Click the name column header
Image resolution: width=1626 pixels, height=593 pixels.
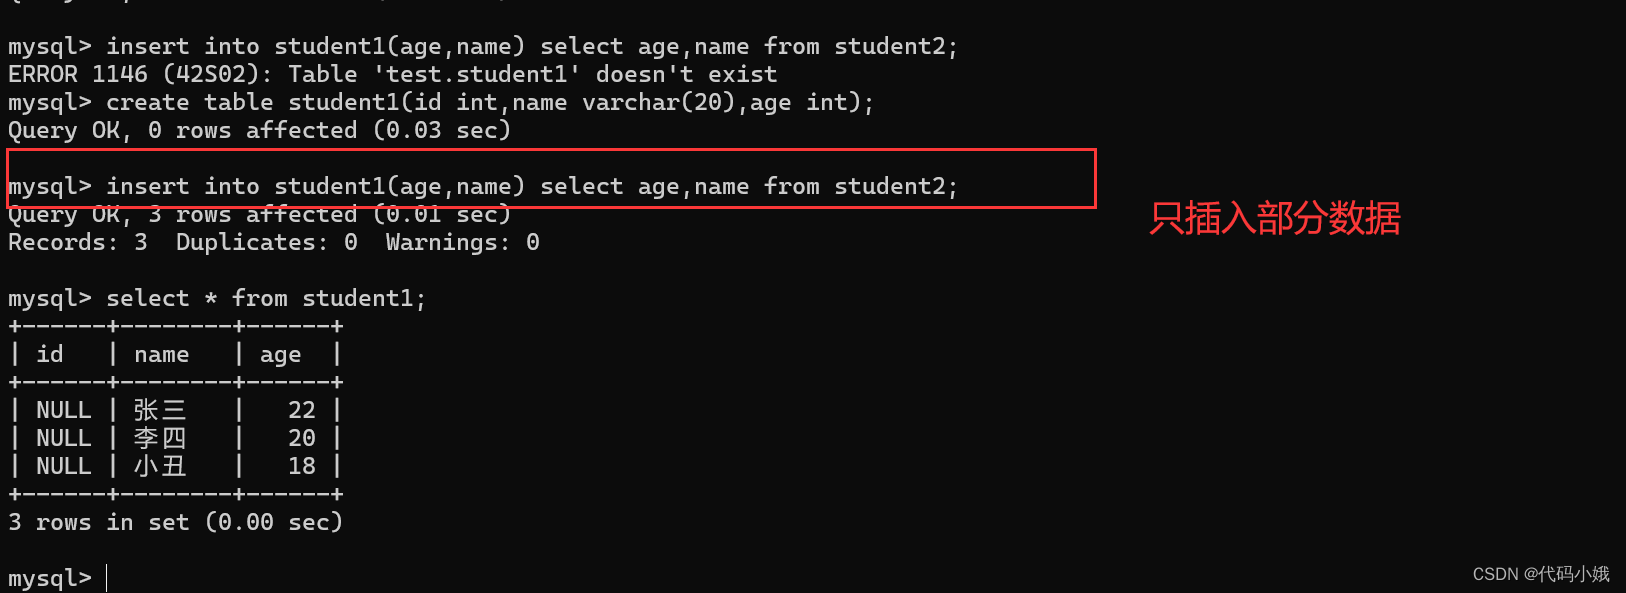click(x=162, y=354)
